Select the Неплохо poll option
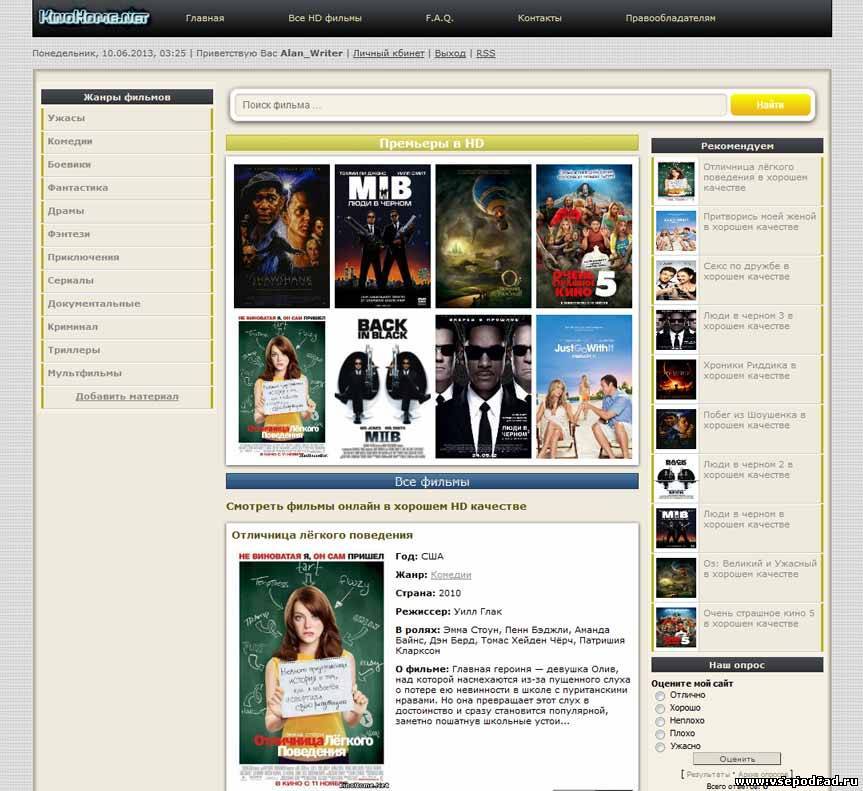Image resolution: width=863 pixels, height=791 pixels. tap(660, 722)
